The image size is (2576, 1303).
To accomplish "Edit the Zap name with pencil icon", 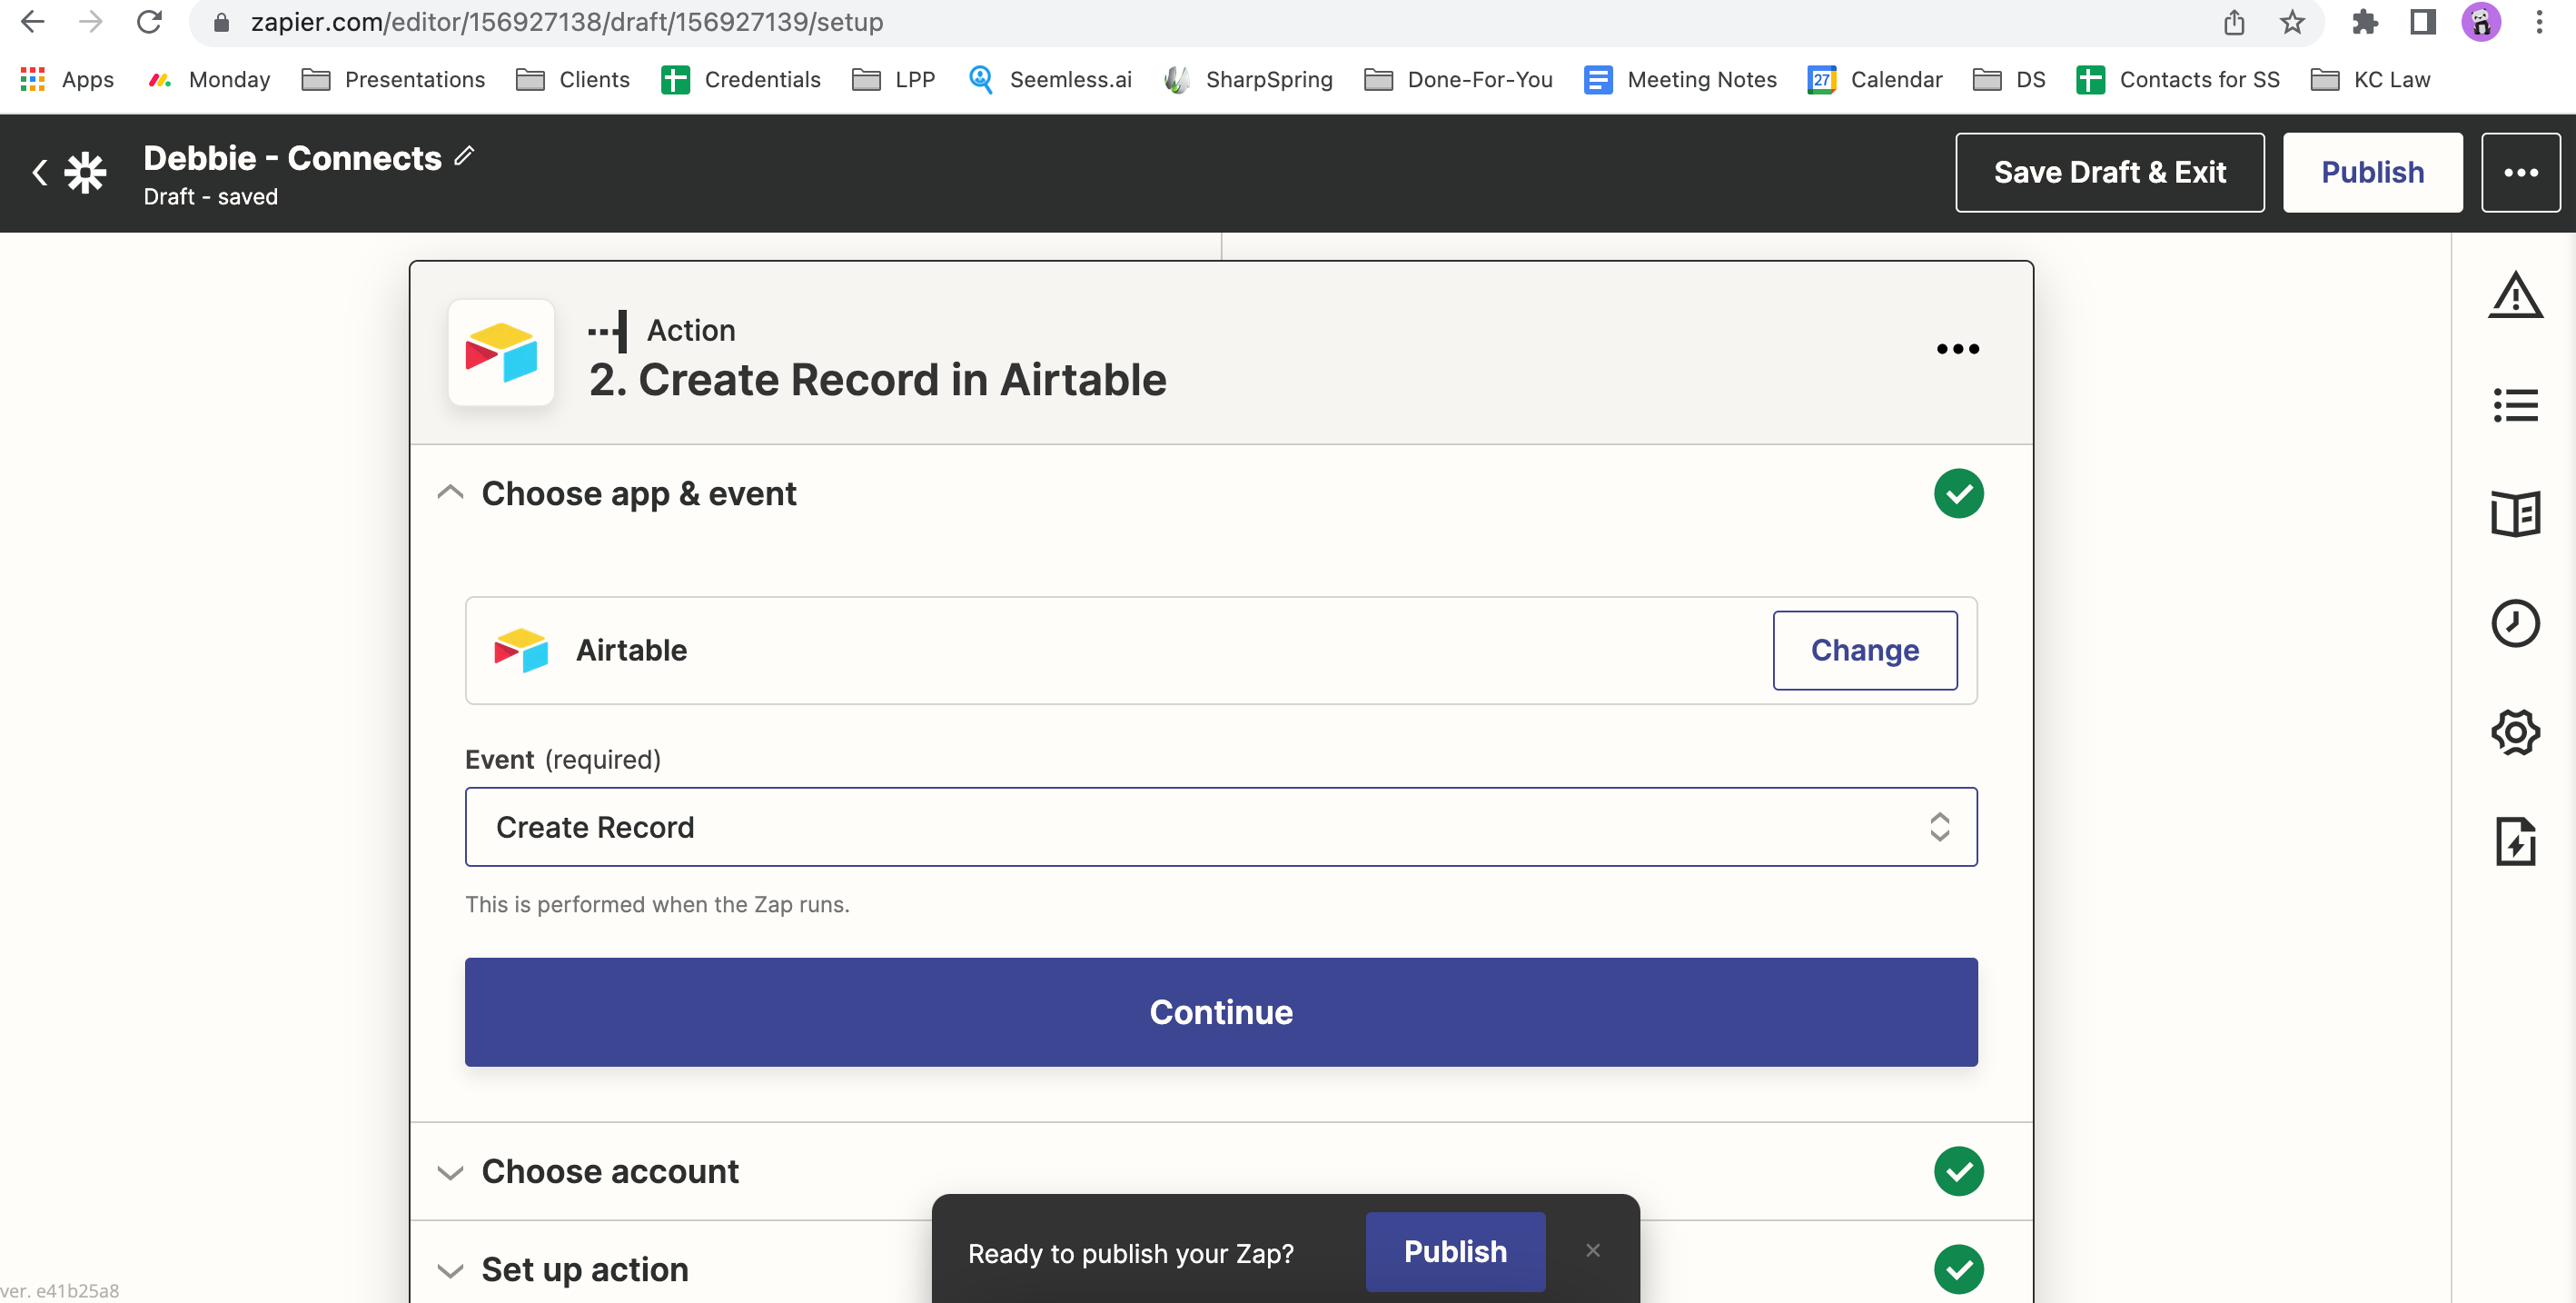I will click(x=464, y=156).
